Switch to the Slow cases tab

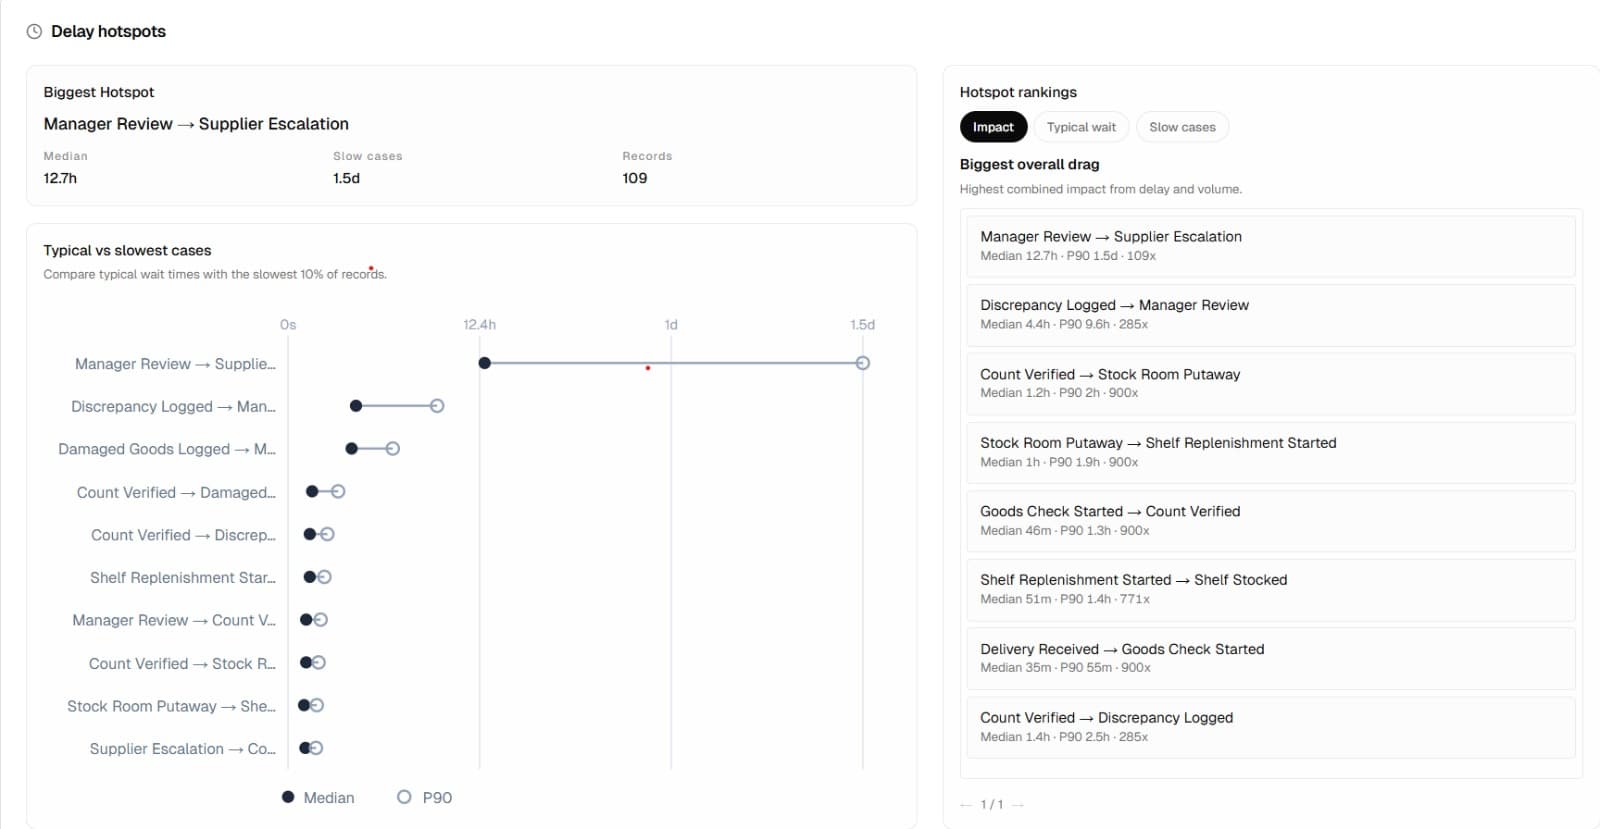1182,127
